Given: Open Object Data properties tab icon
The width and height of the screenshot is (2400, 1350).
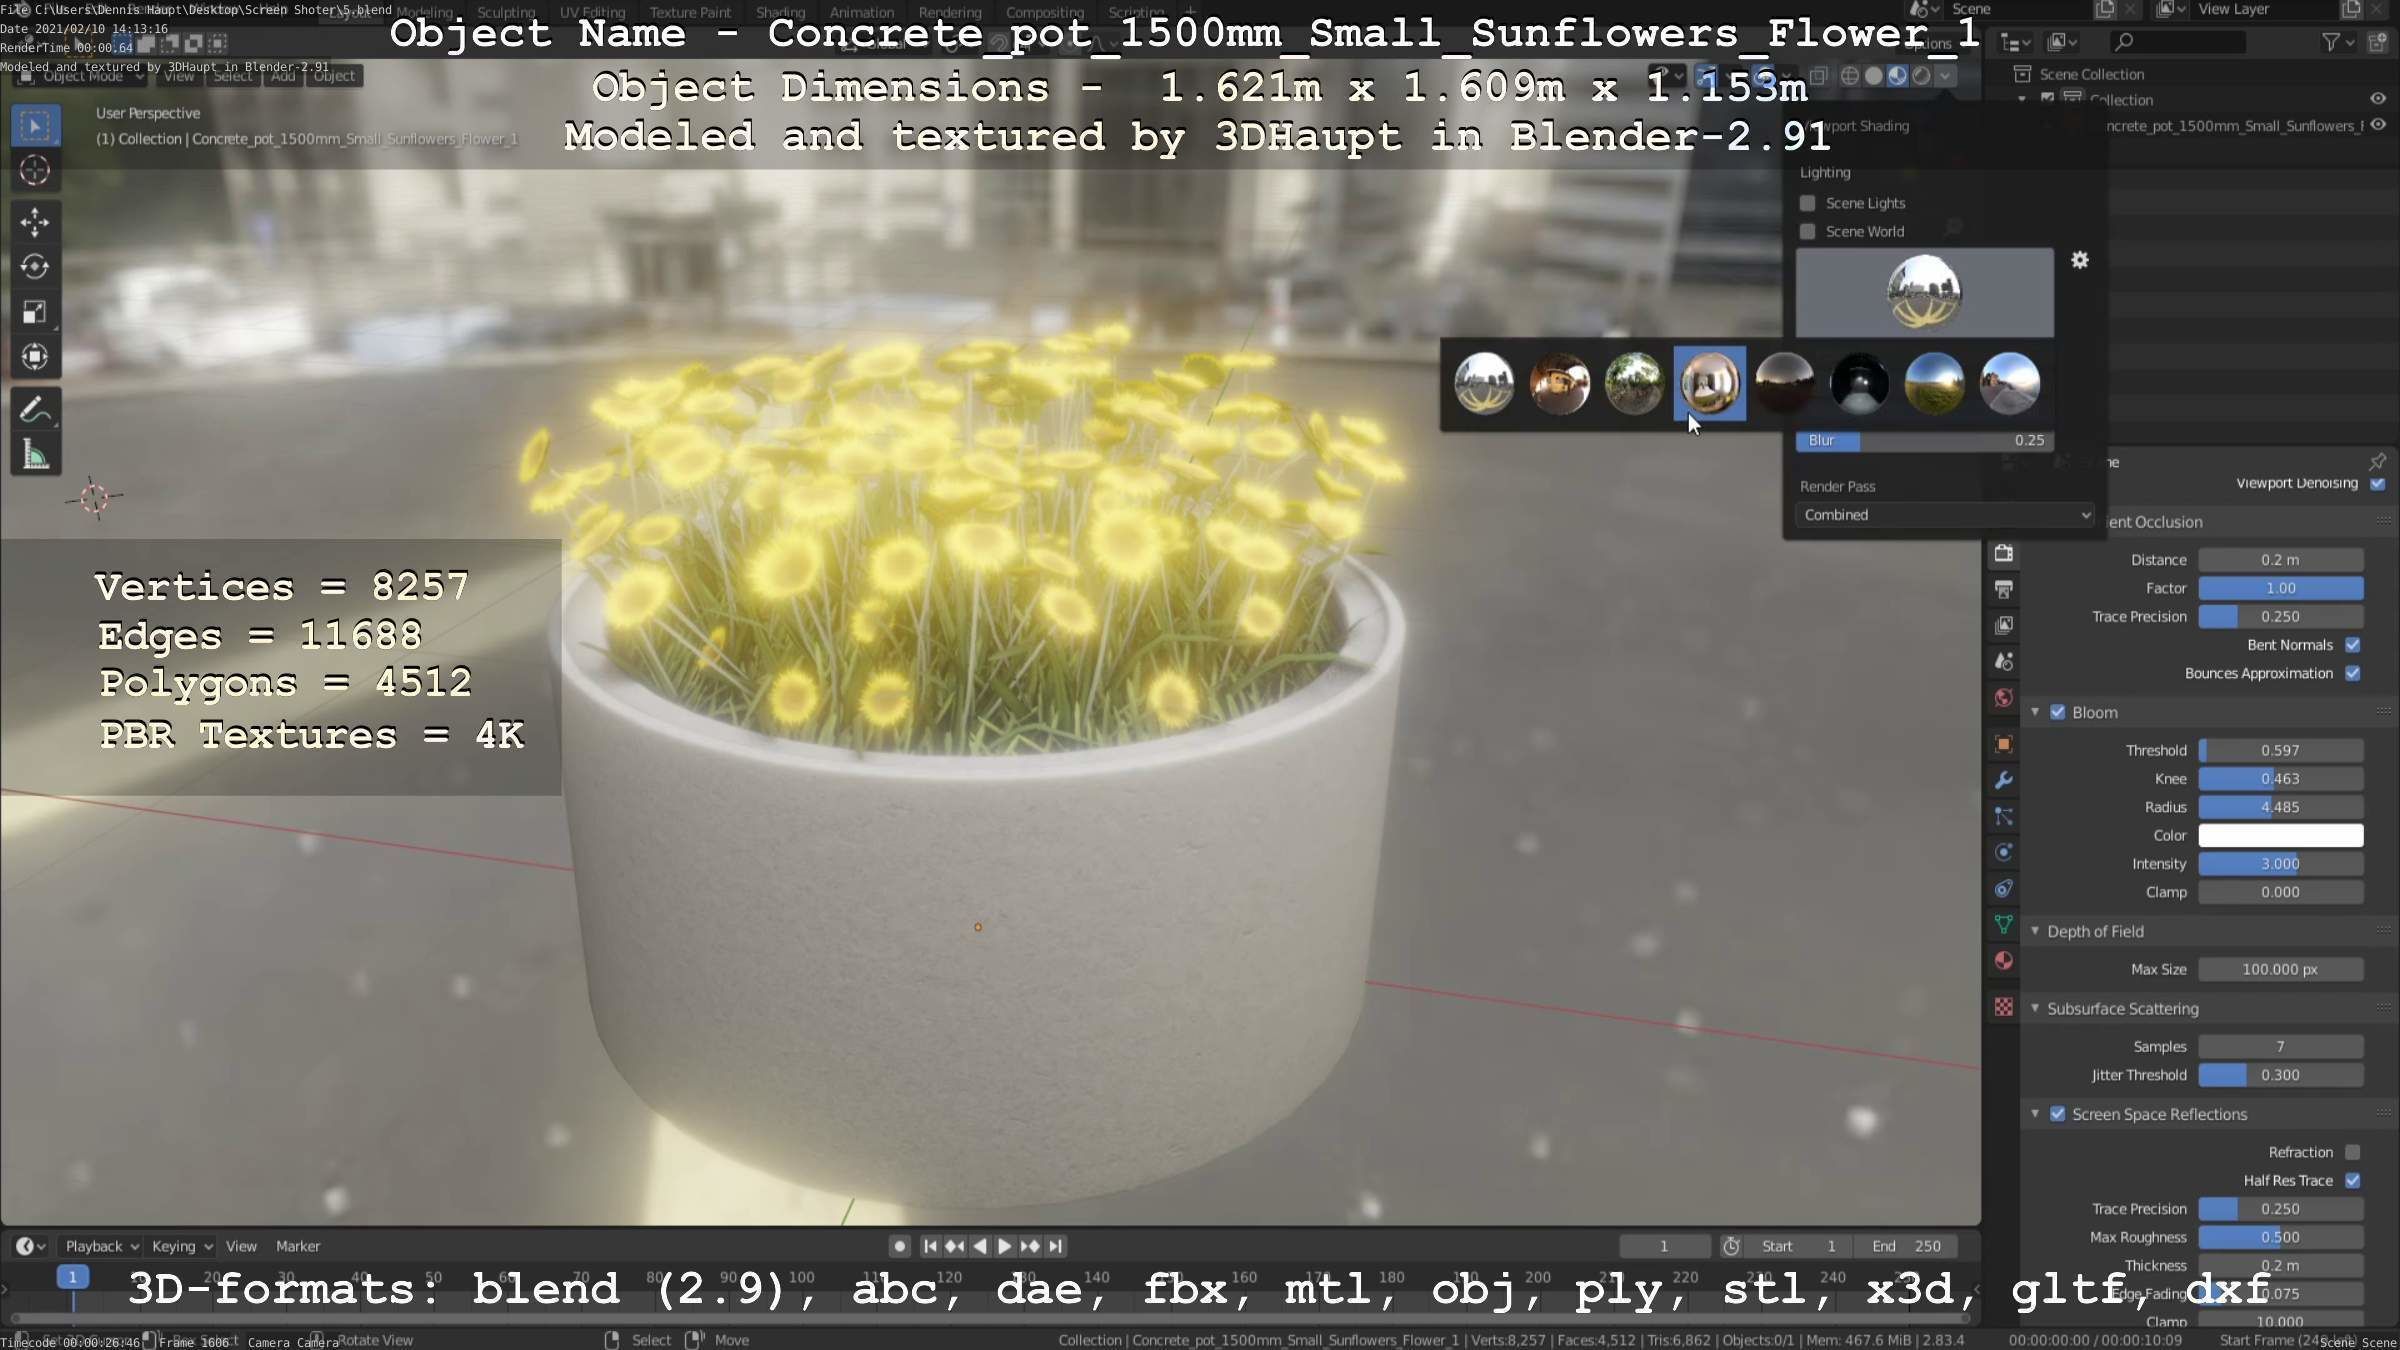Looking at the screenshot, I should [x=2003, y=924].
